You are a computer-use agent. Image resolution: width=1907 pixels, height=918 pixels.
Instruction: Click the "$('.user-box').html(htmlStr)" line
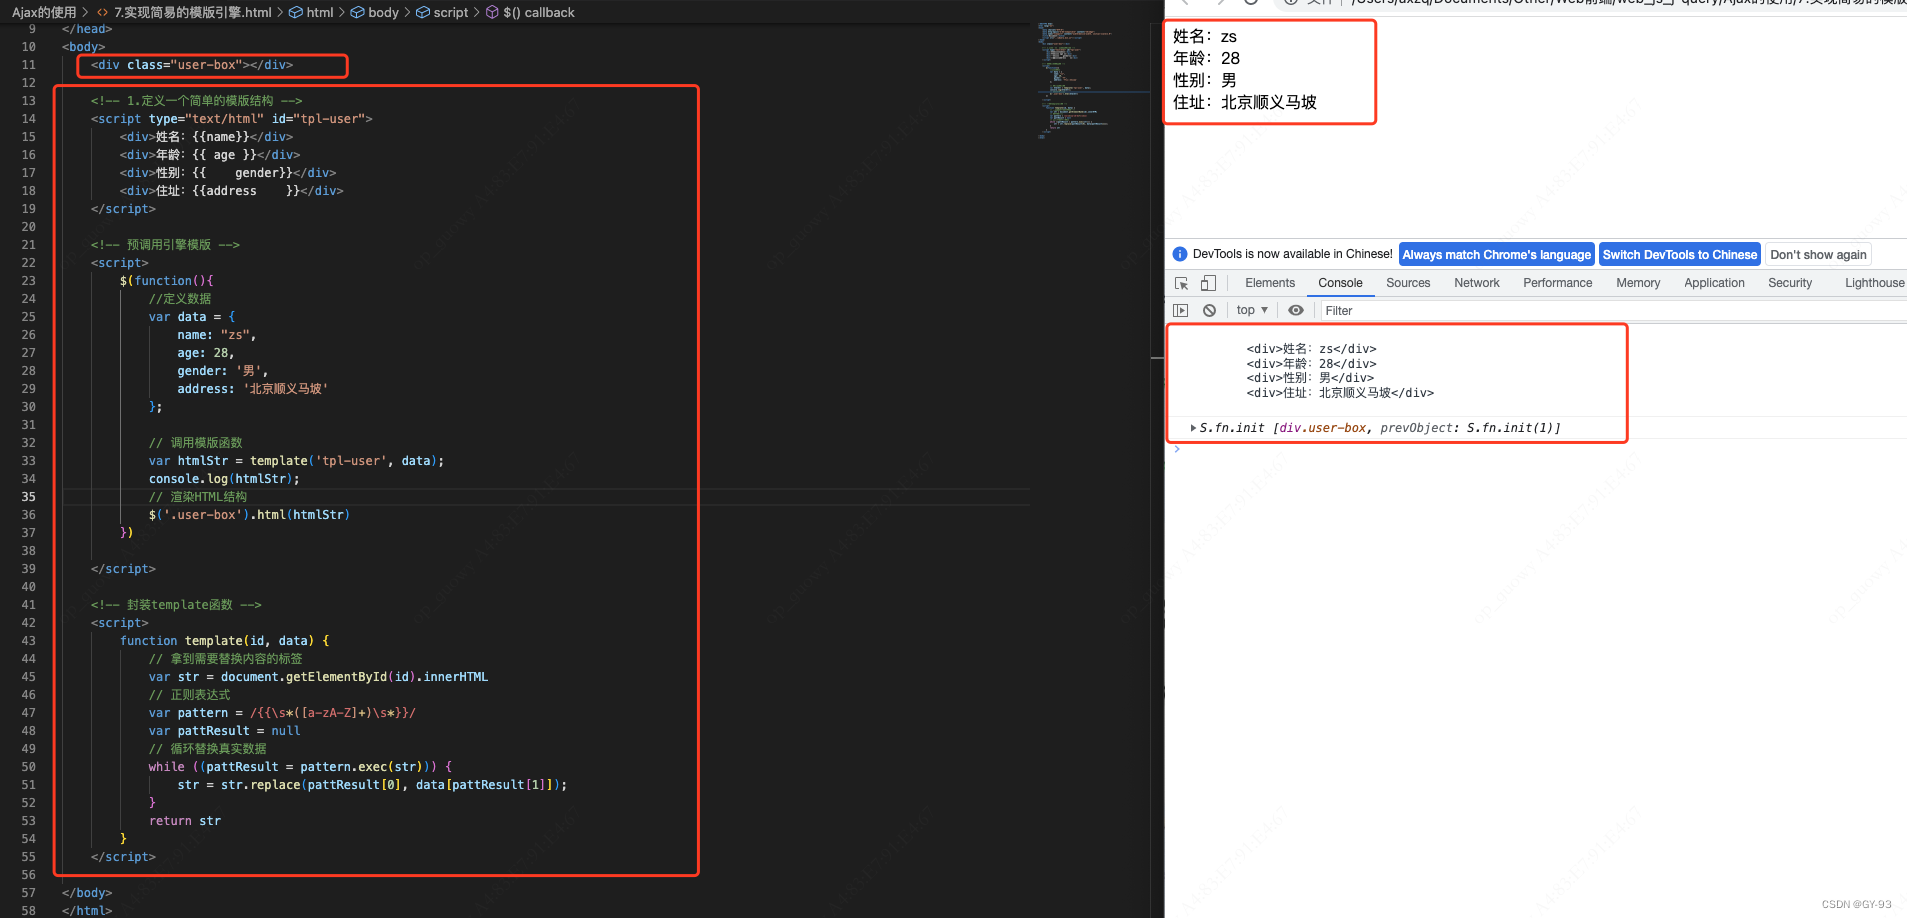tap(249, 515)
